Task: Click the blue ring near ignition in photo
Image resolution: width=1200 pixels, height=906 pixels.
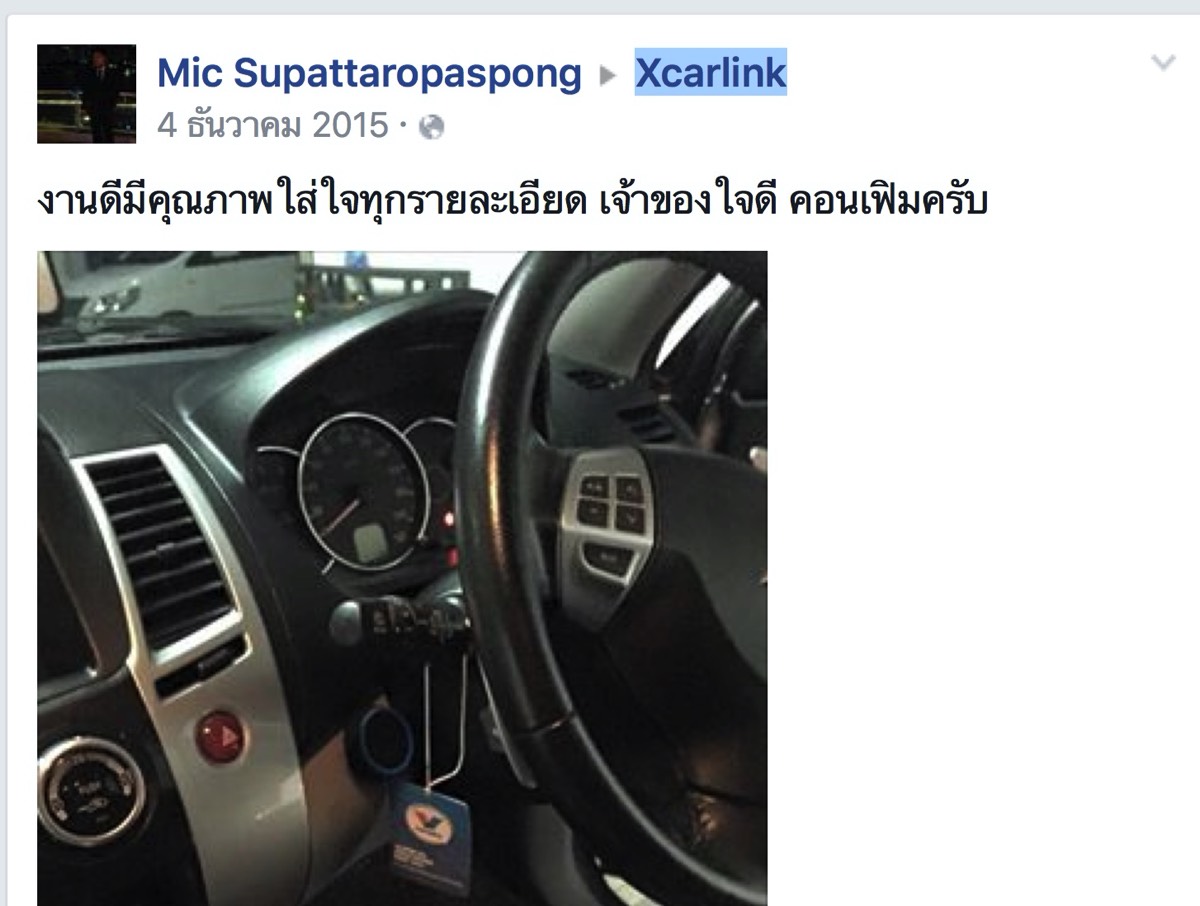Action: tap(382, 745)
